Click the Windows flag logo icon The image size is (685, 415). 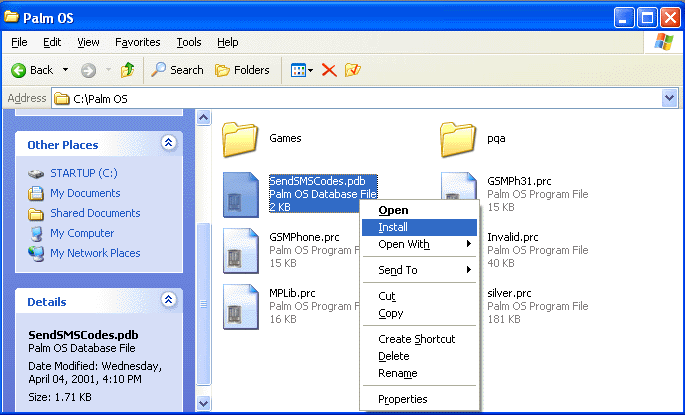[664, 42]
